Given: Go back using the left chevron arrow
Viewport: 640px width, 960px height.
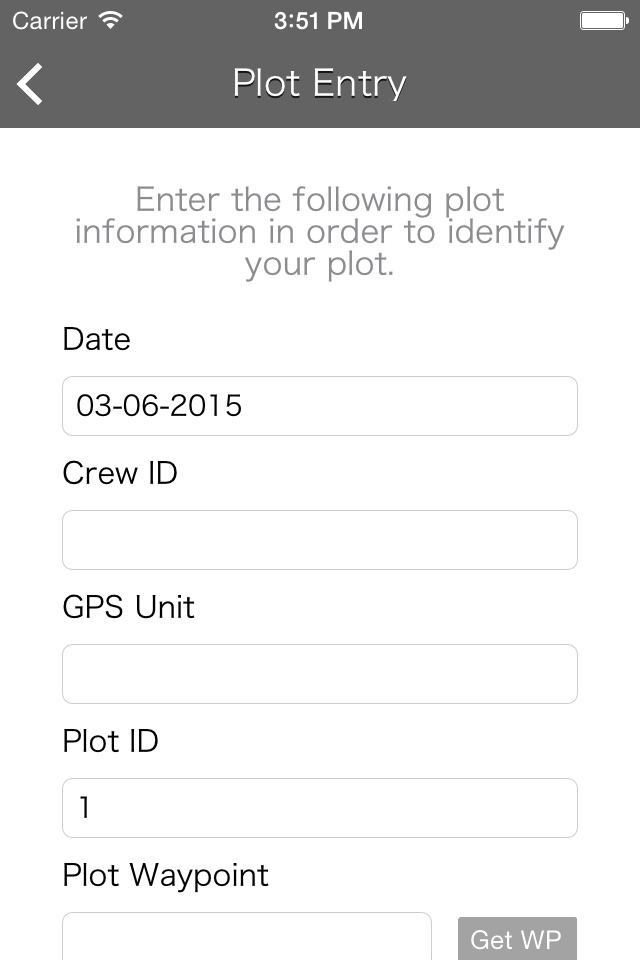Looking at the screenshot, I should (29, 84).
